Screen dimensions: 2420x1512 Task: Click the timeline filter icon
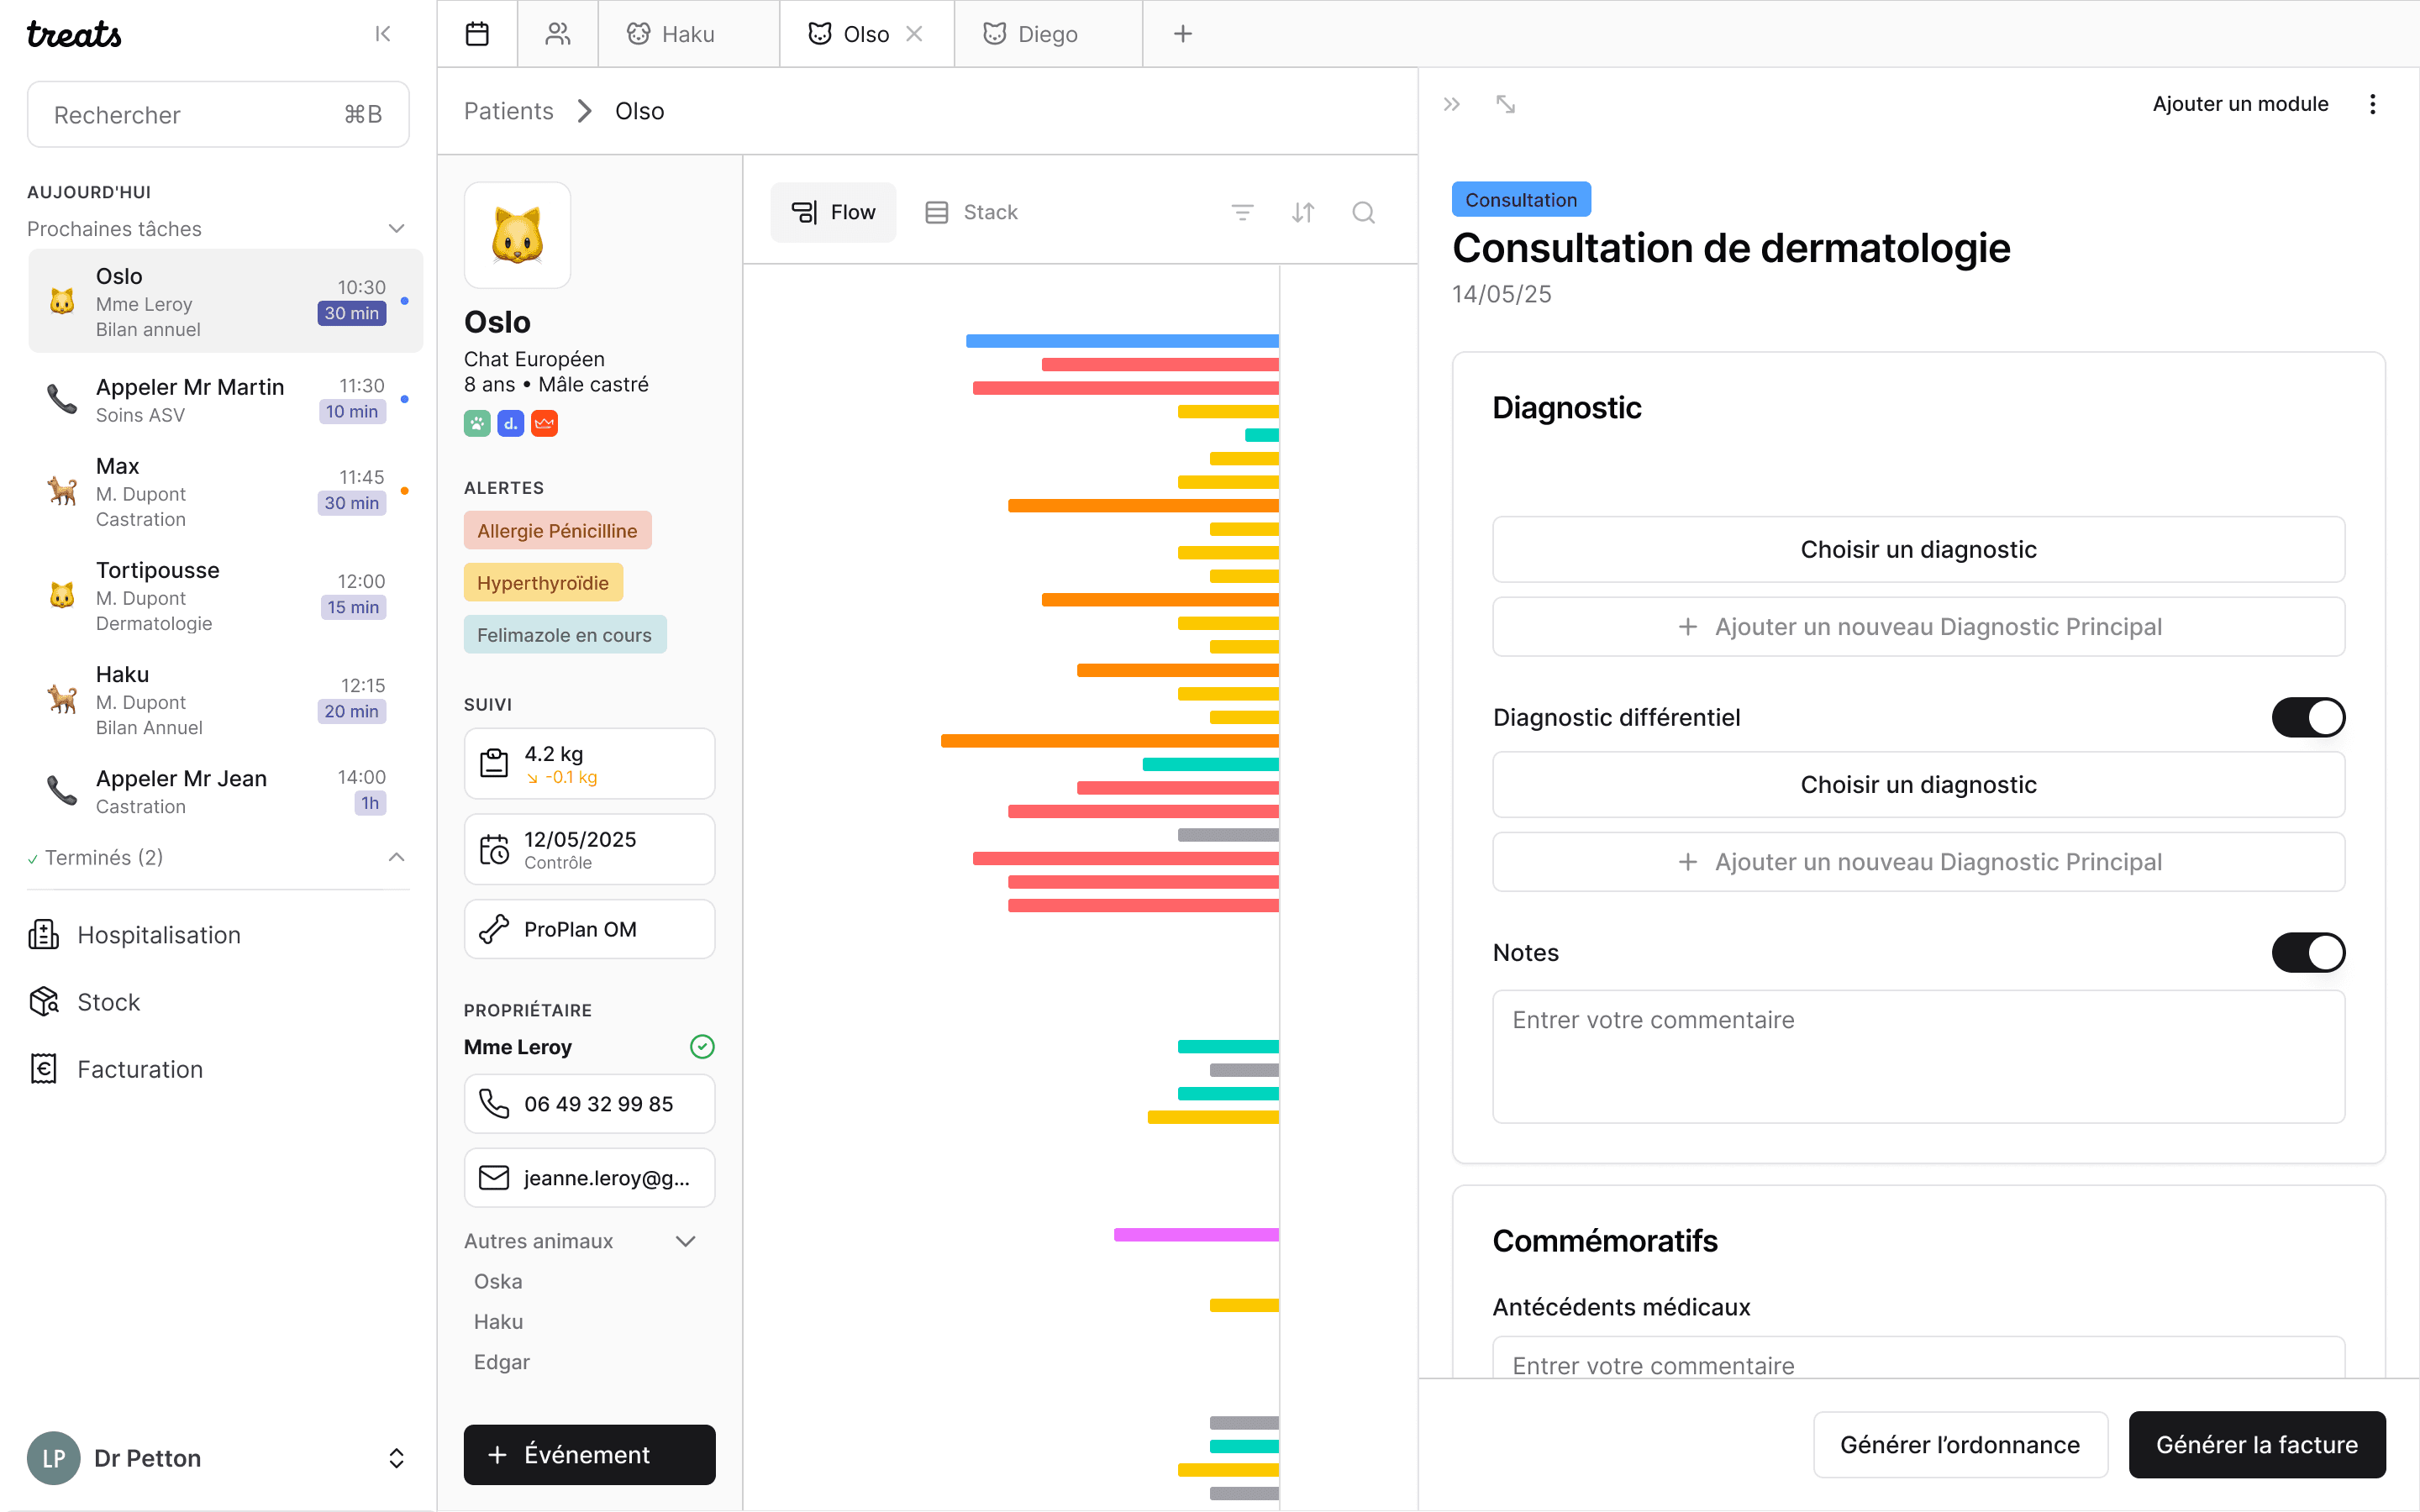1242,212
